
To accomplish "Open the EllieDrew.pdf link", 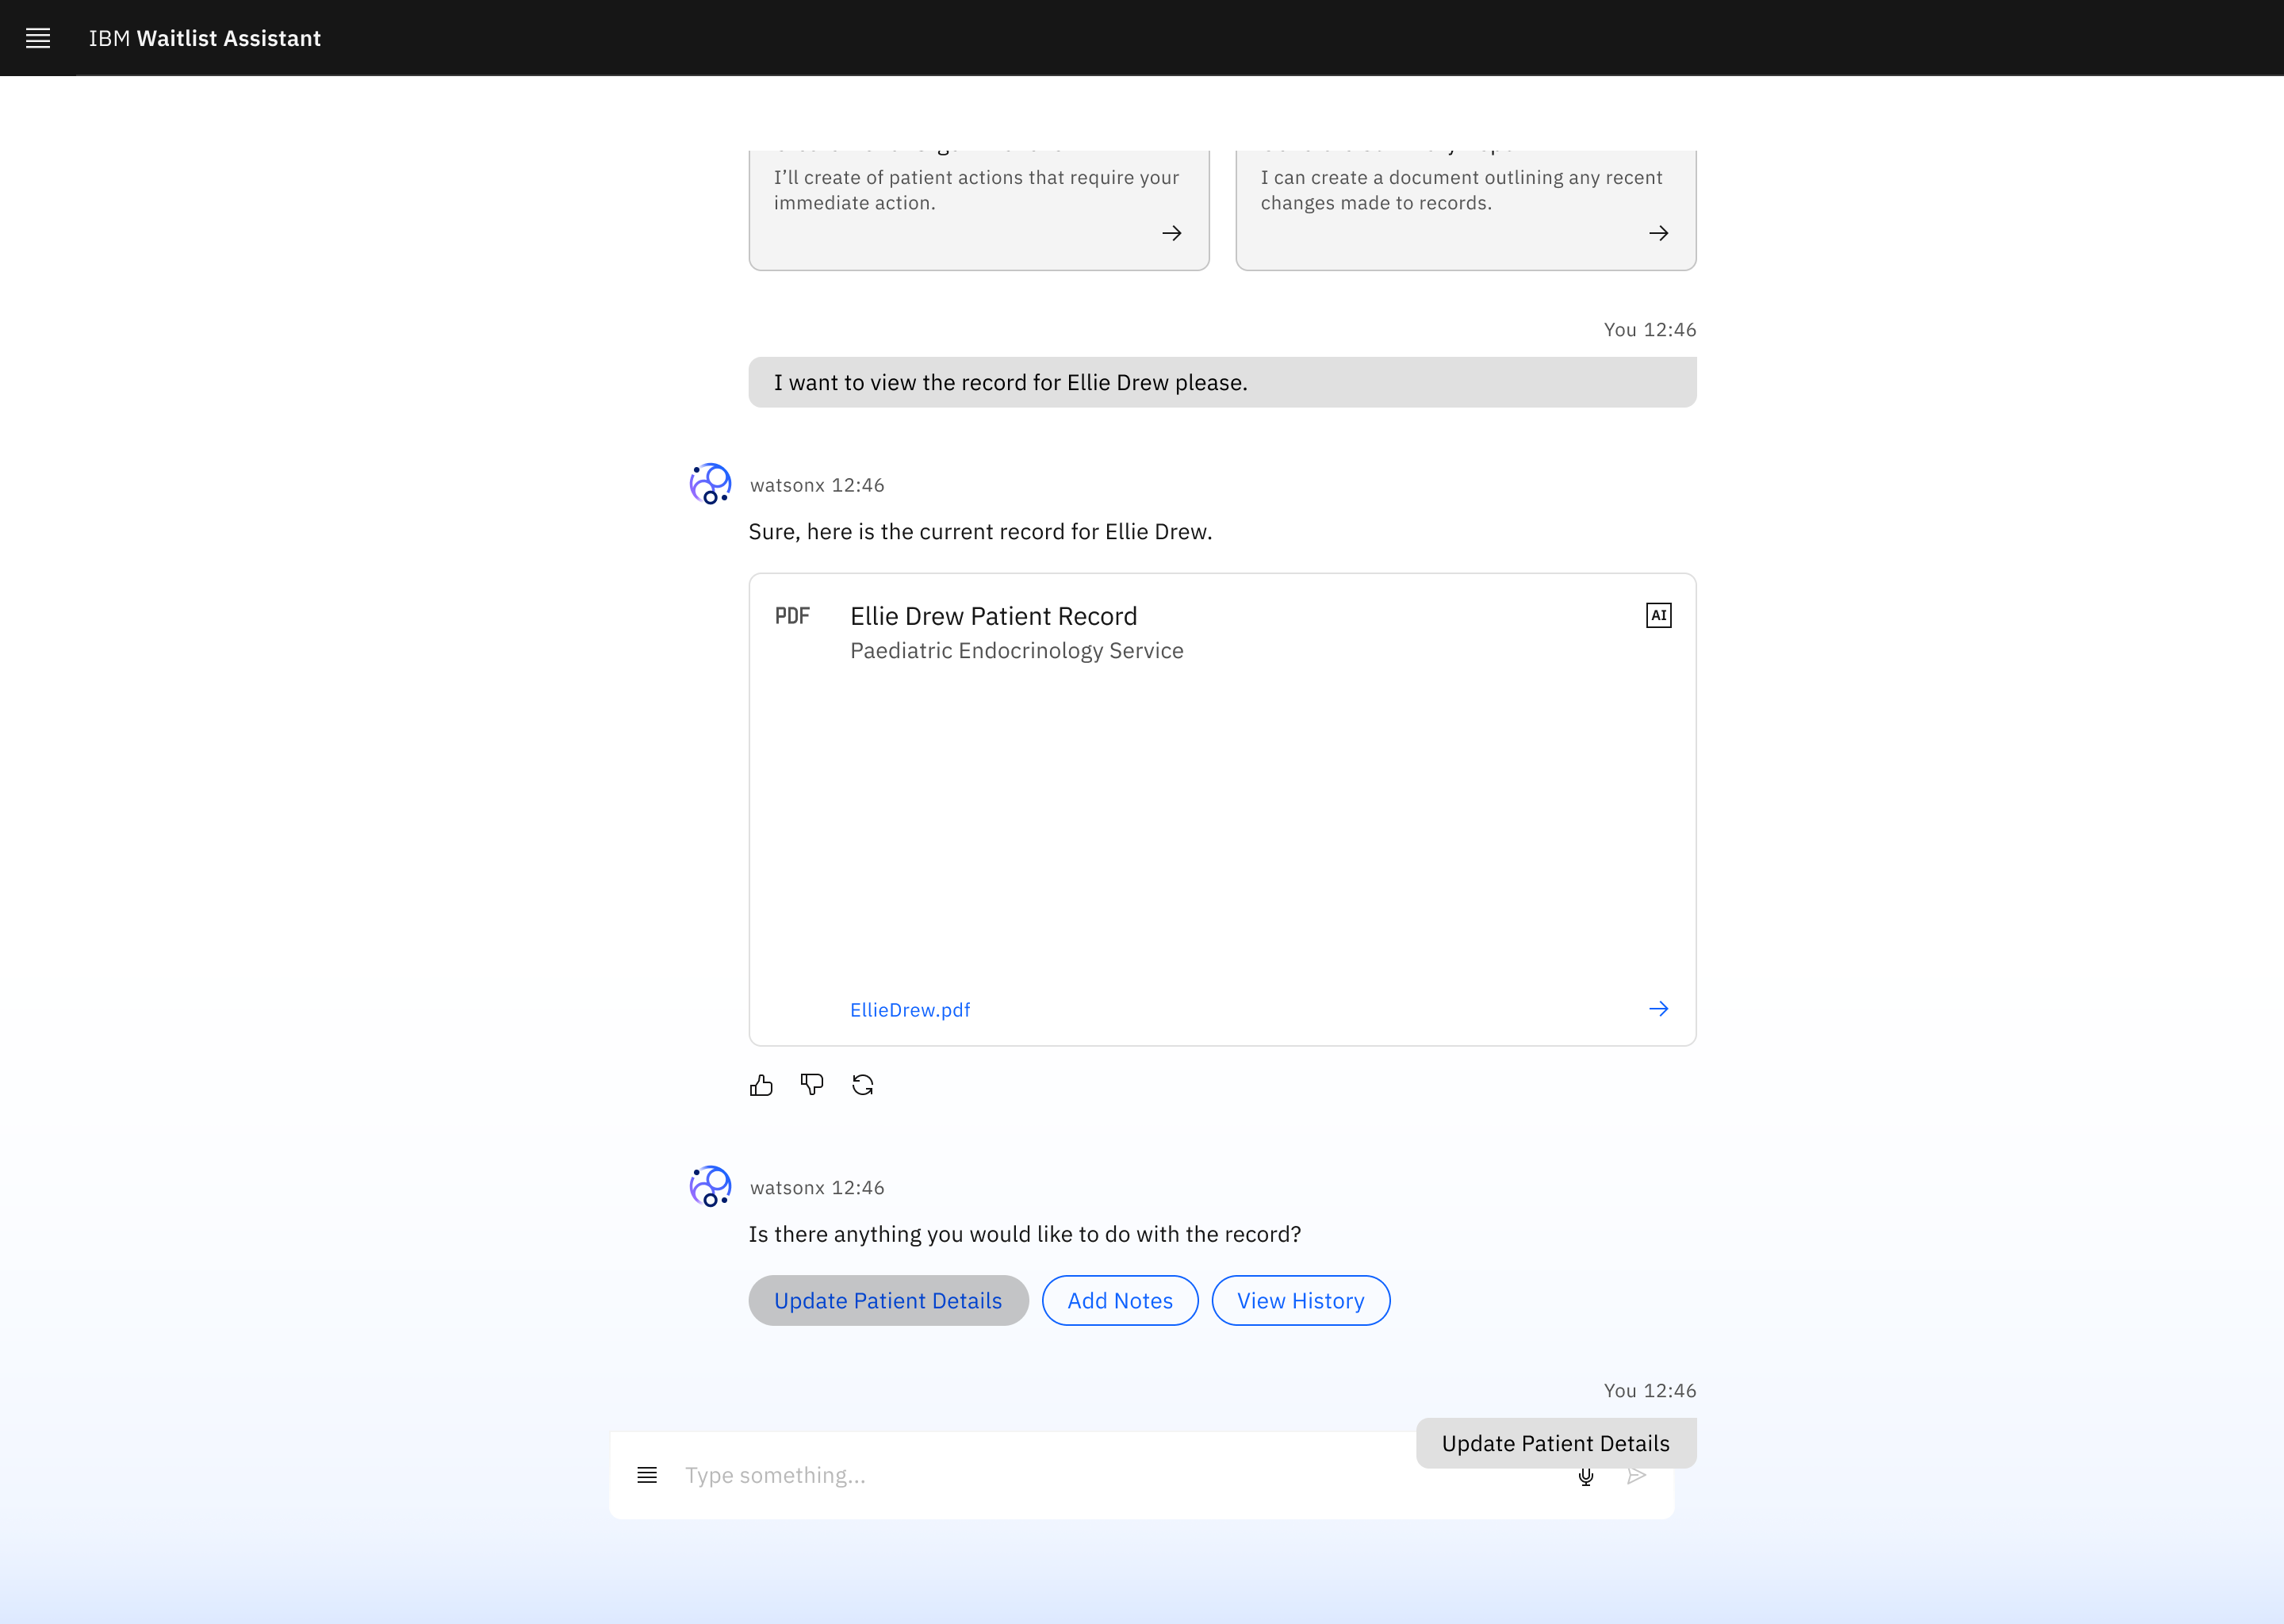I will tap(910, 1010).
